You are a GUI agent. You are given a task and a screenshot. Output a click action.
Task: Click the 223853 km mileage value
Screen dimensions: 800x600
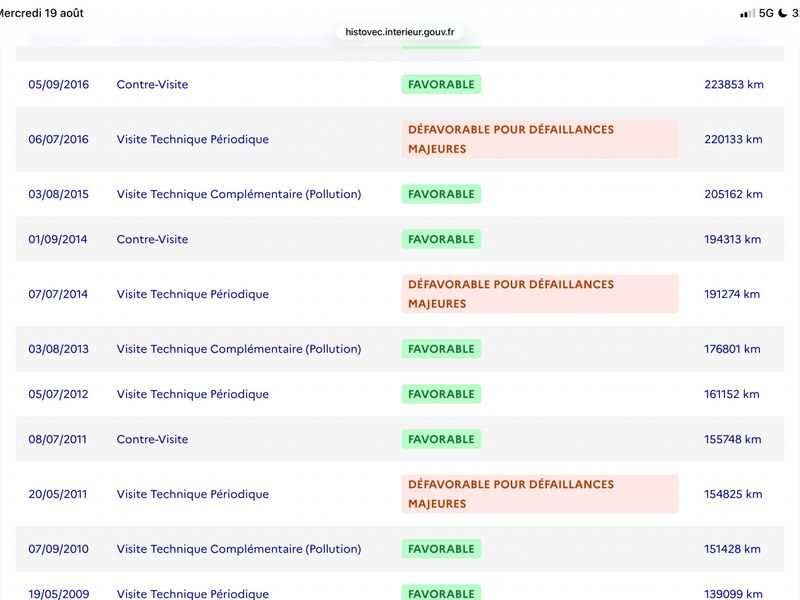734,84
